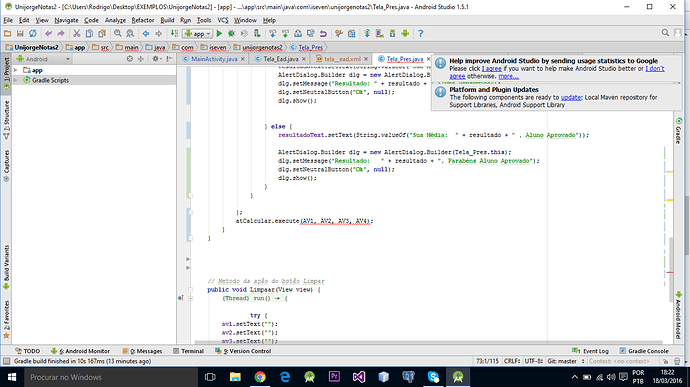This screenshot has width=690, height=387.
Task: Open SDK Manager toolbar icon
Action: tap(392, 33)
